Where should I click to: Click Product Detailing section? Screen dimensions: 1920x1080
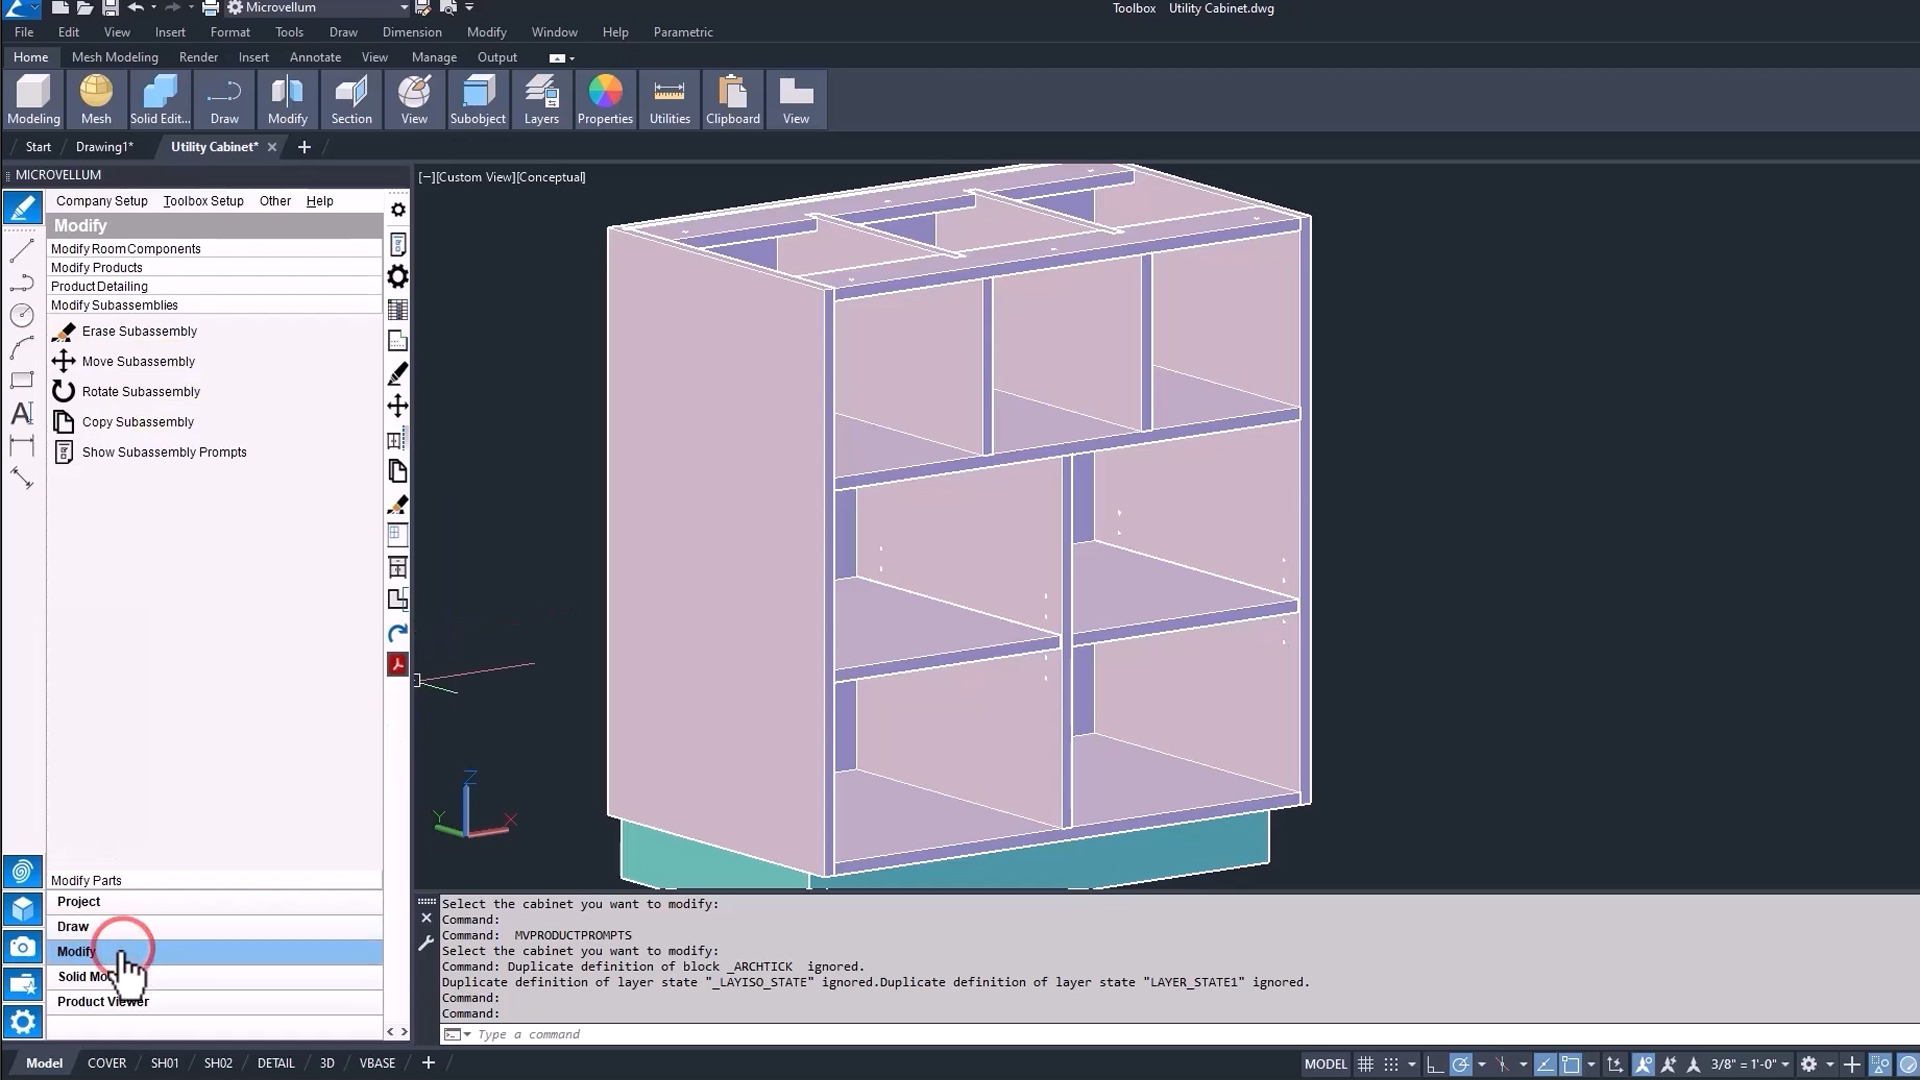coord(214,287)
